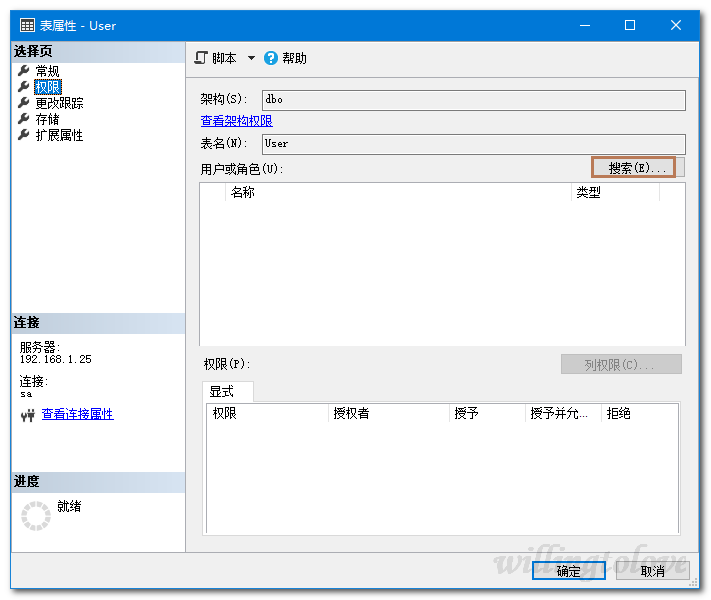Click the 架构 field containing dbo
711x600 pixels.
[473, 100]
